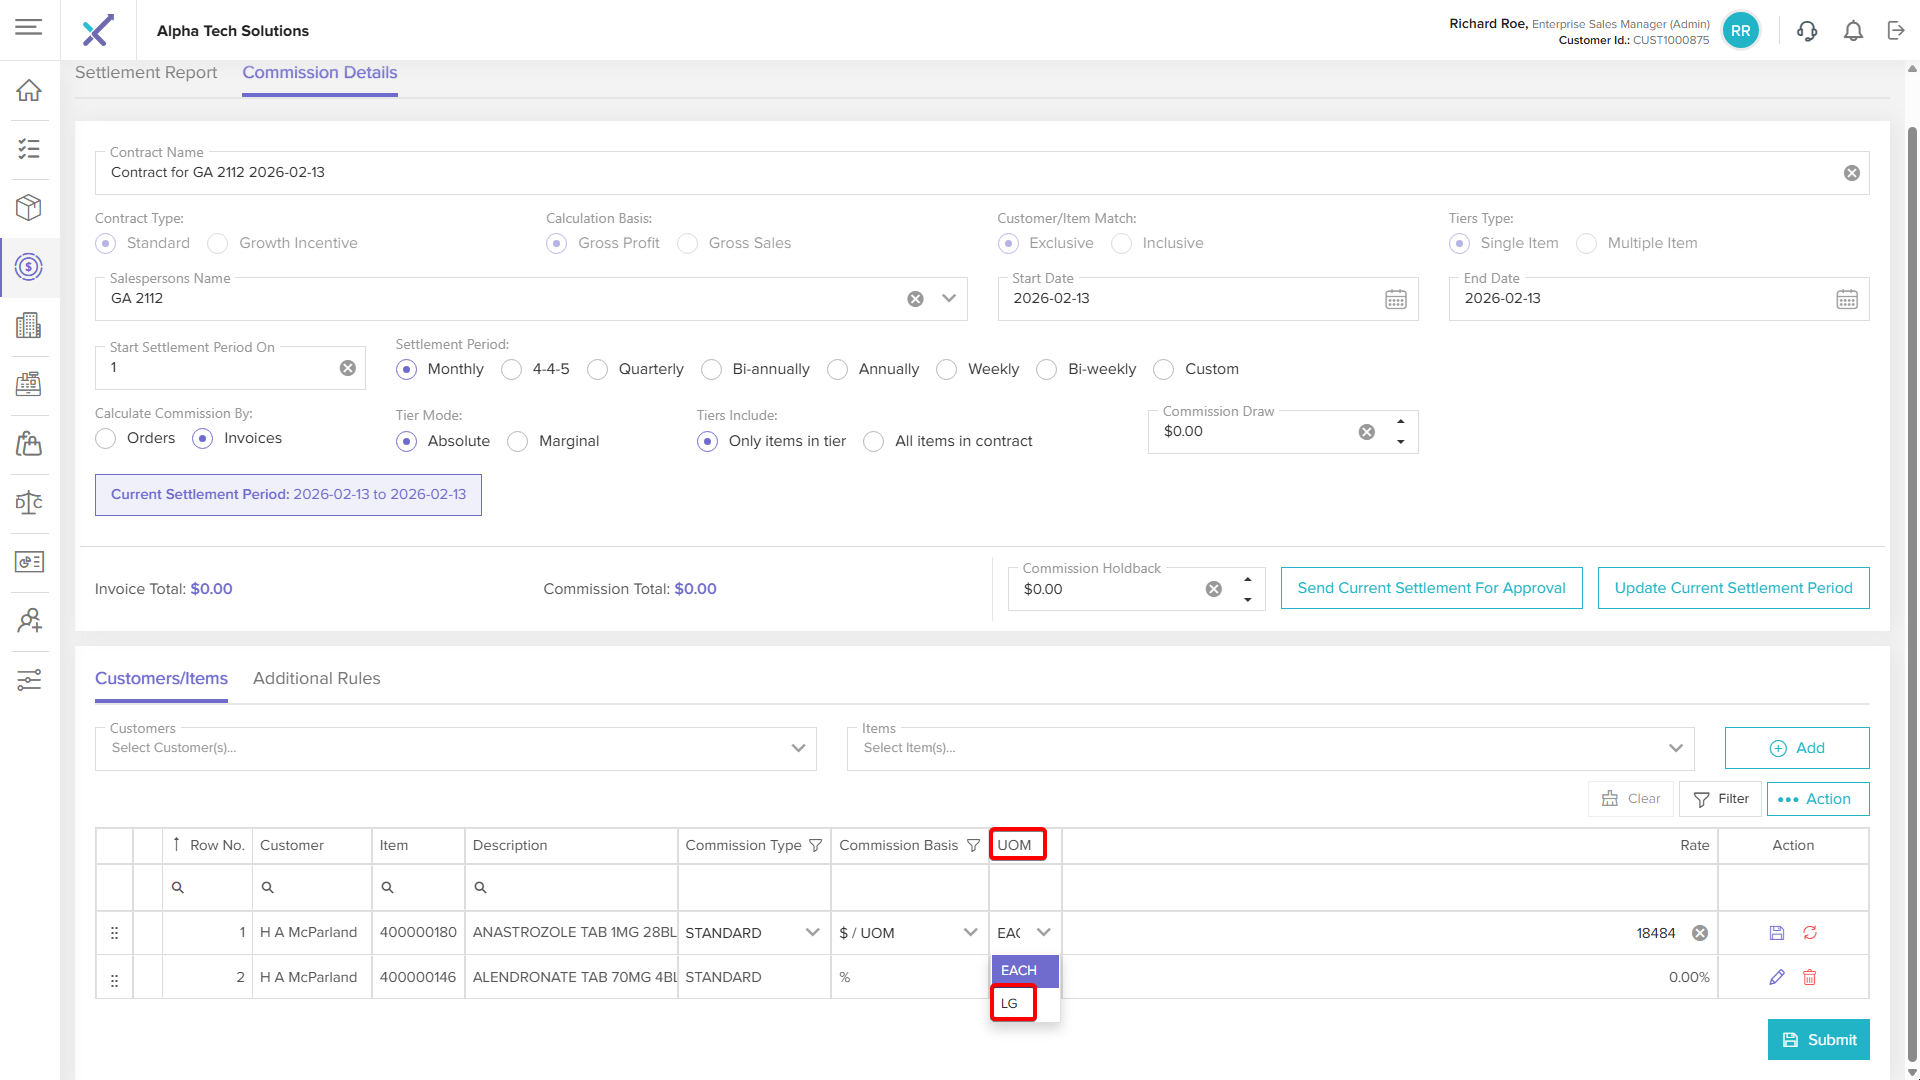Click the home icon in sidebar
Image resolution: width=1920 pixels, height=1080 pixels.
coord(29,90)
